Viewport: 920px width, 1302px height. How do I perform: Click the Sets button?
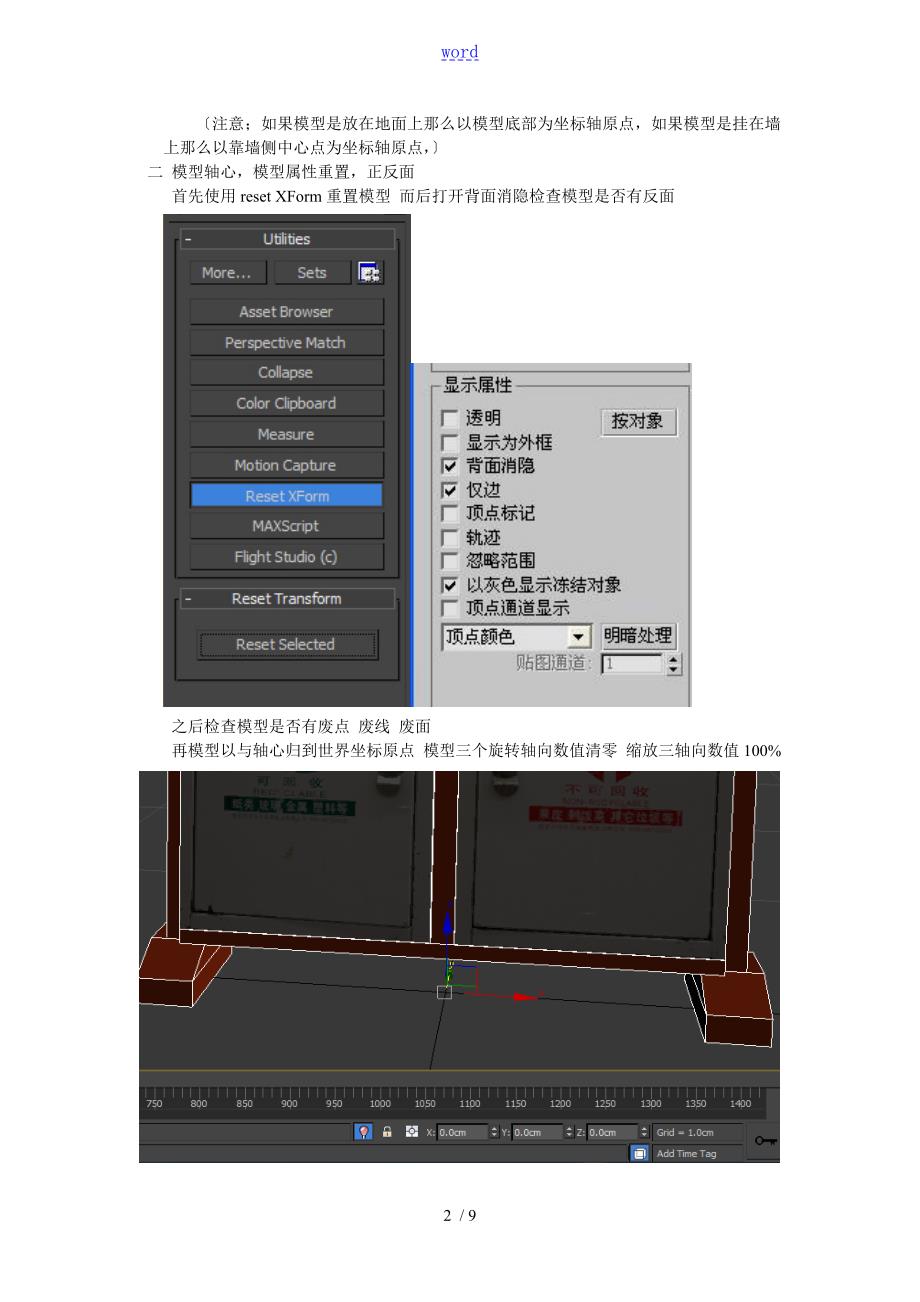312,273
